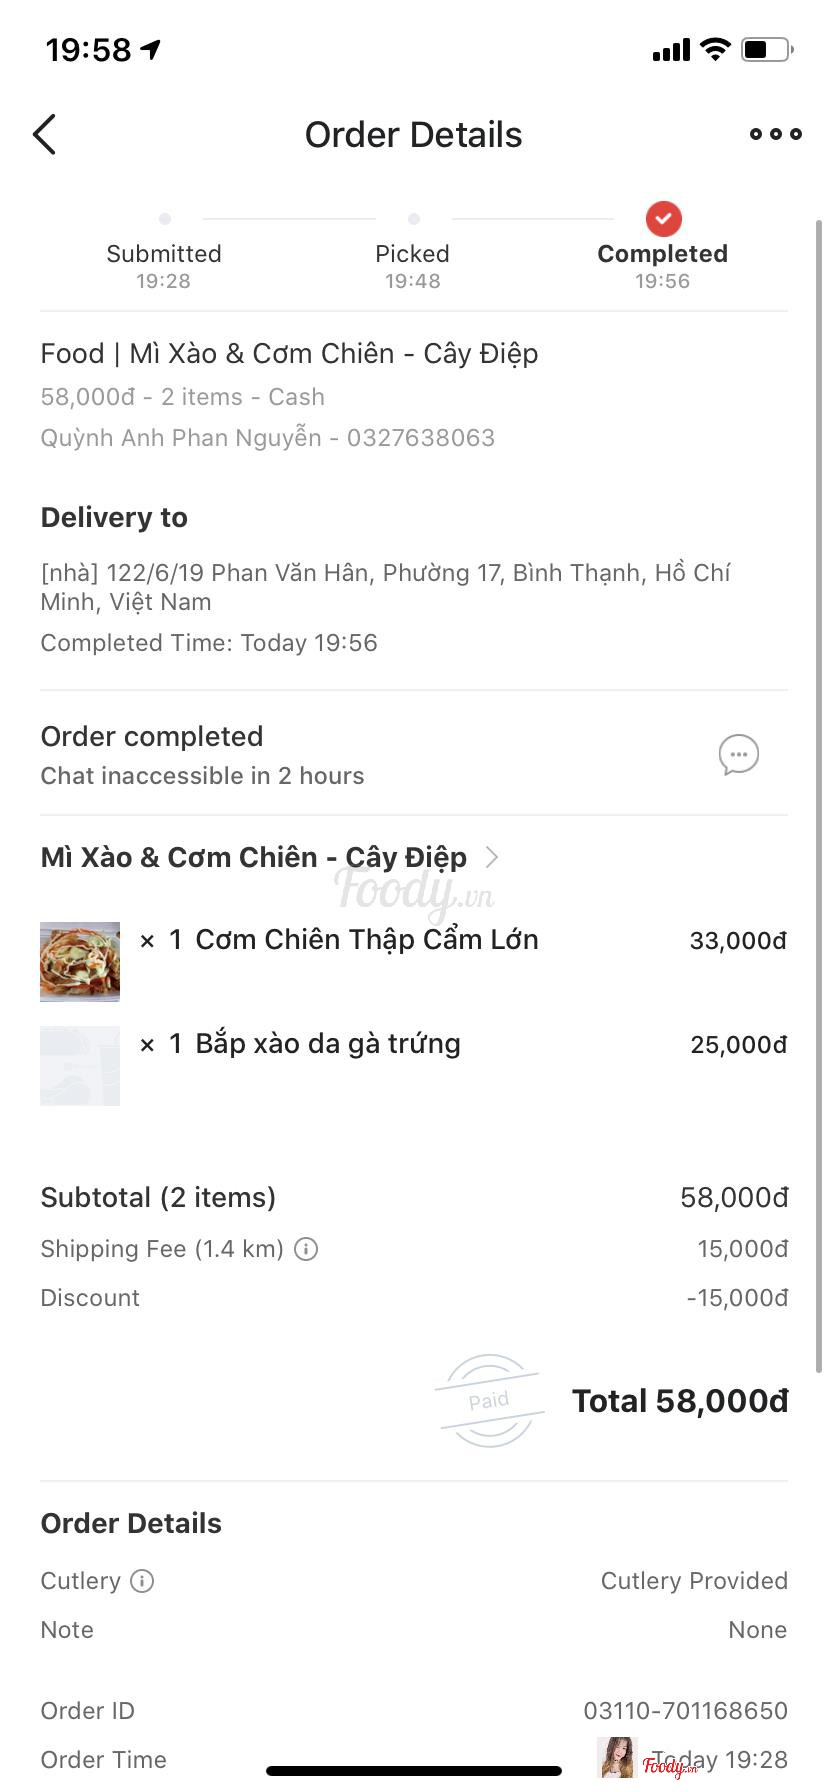
Task: Tap the Paid stamp icon
Action: 489,1400
